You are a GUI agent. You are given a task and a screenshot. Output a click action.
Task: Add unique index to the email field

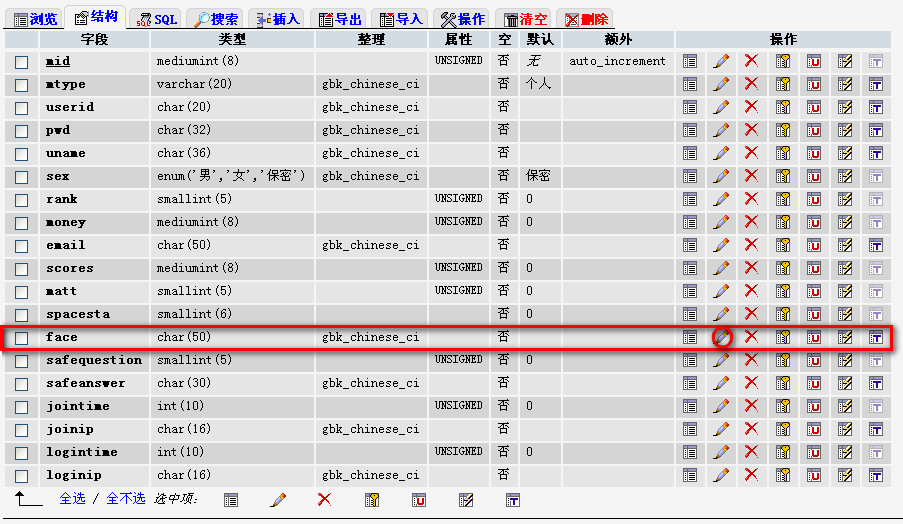pyautogui.click(x=813, y=245)
